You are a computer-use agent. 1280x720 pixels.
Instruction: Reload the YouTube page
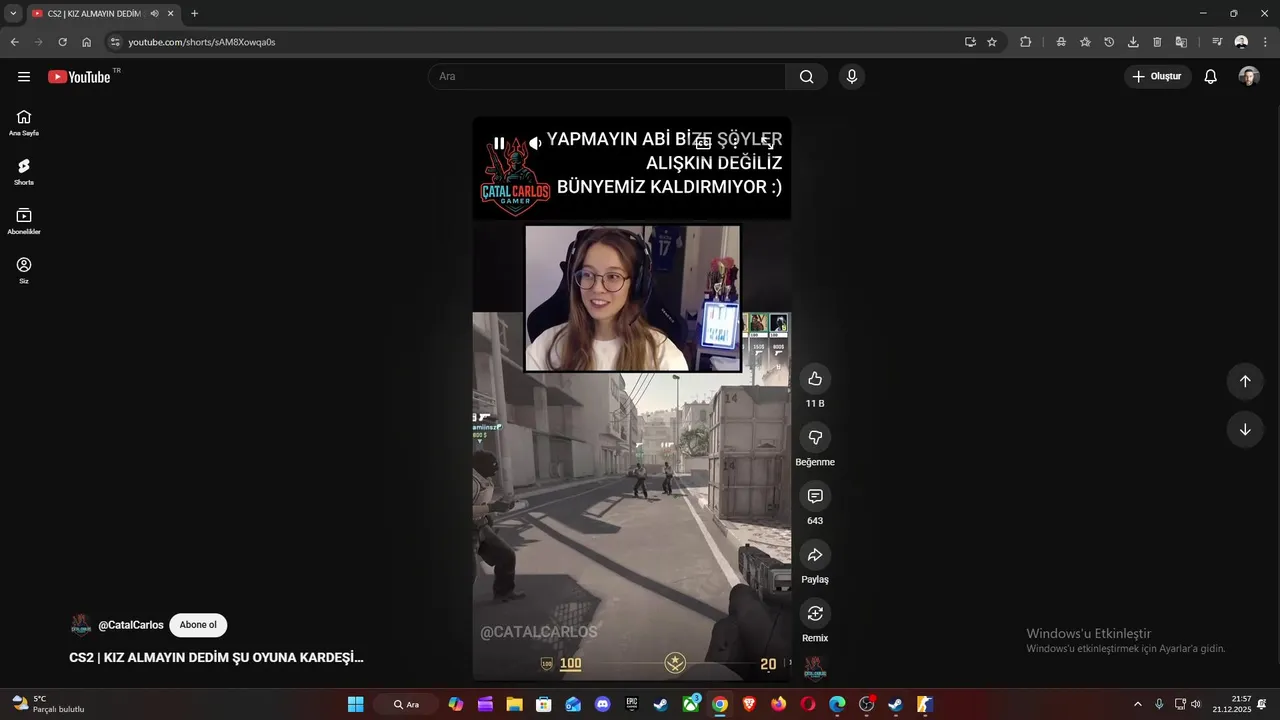[62, 42]
